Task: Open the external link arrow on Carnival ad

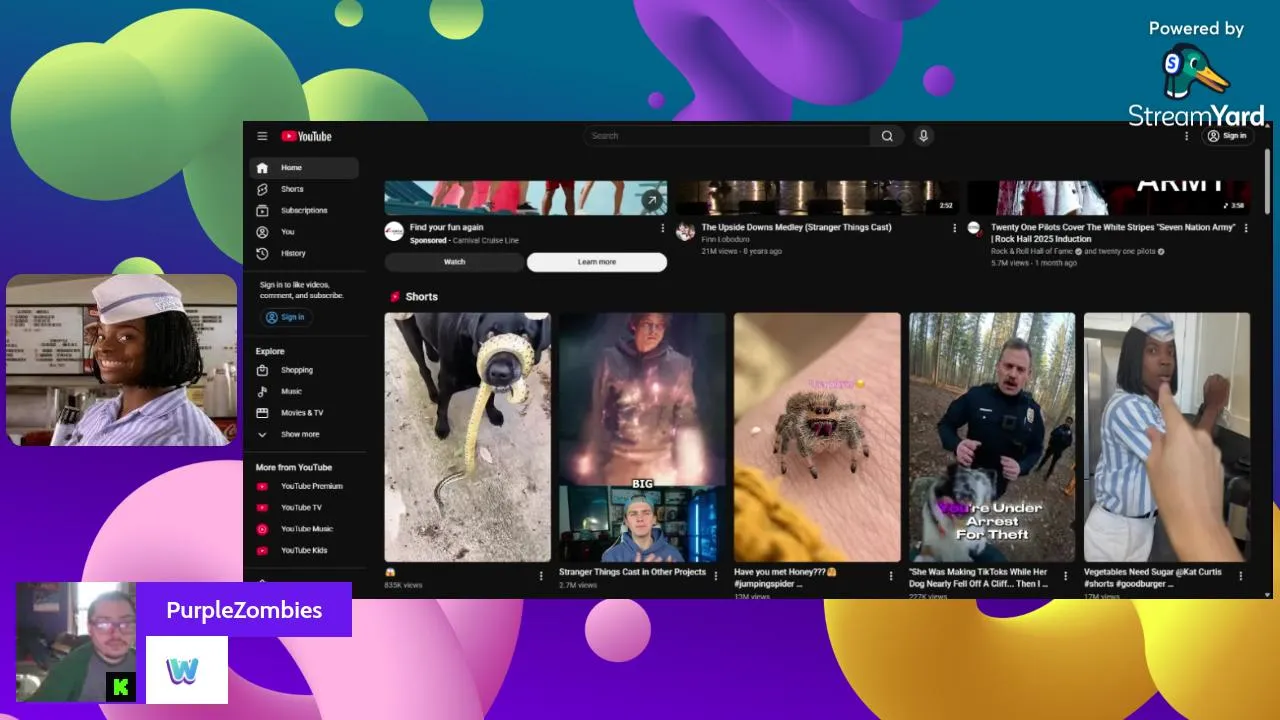Action: [x=652, y=200]
